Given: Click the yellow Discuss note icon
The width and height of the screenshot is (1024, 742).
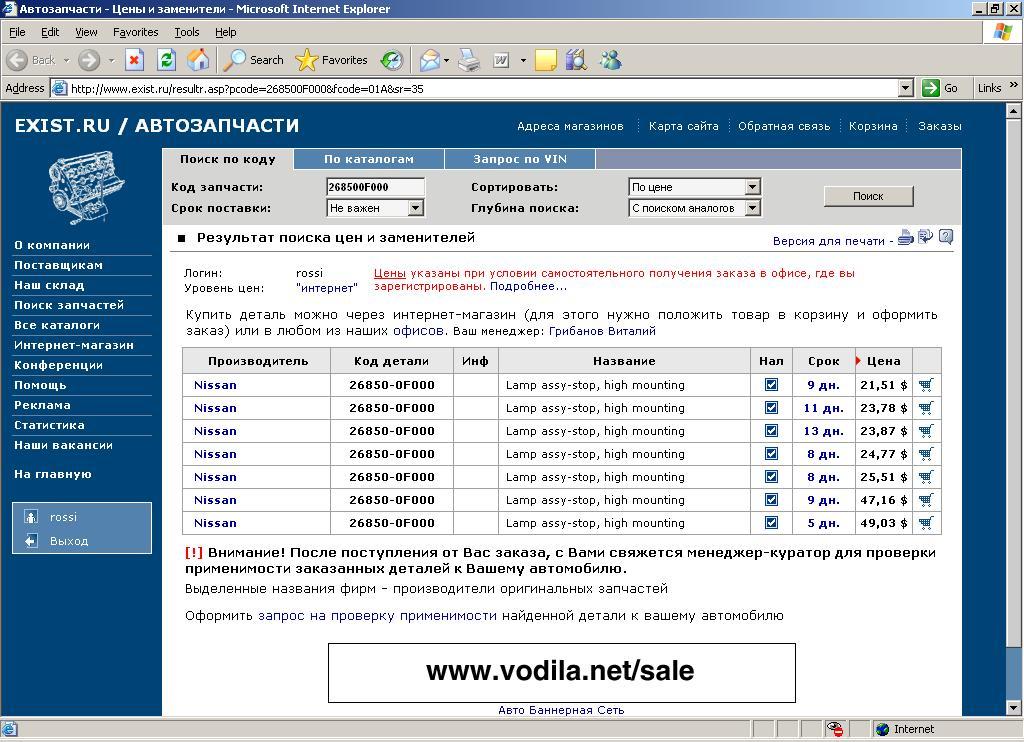Looking at the screenshot, I should coord(545,60).
